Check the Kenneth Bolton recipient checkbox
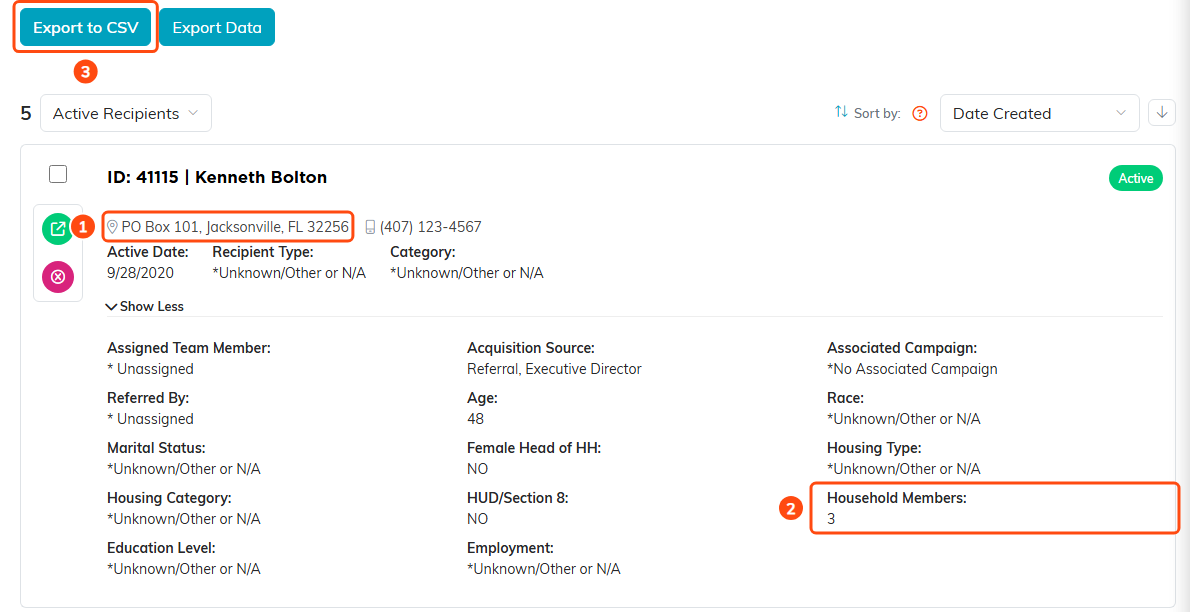The height and width of the screenshot is (612, 1190). (x=58, y=174)
